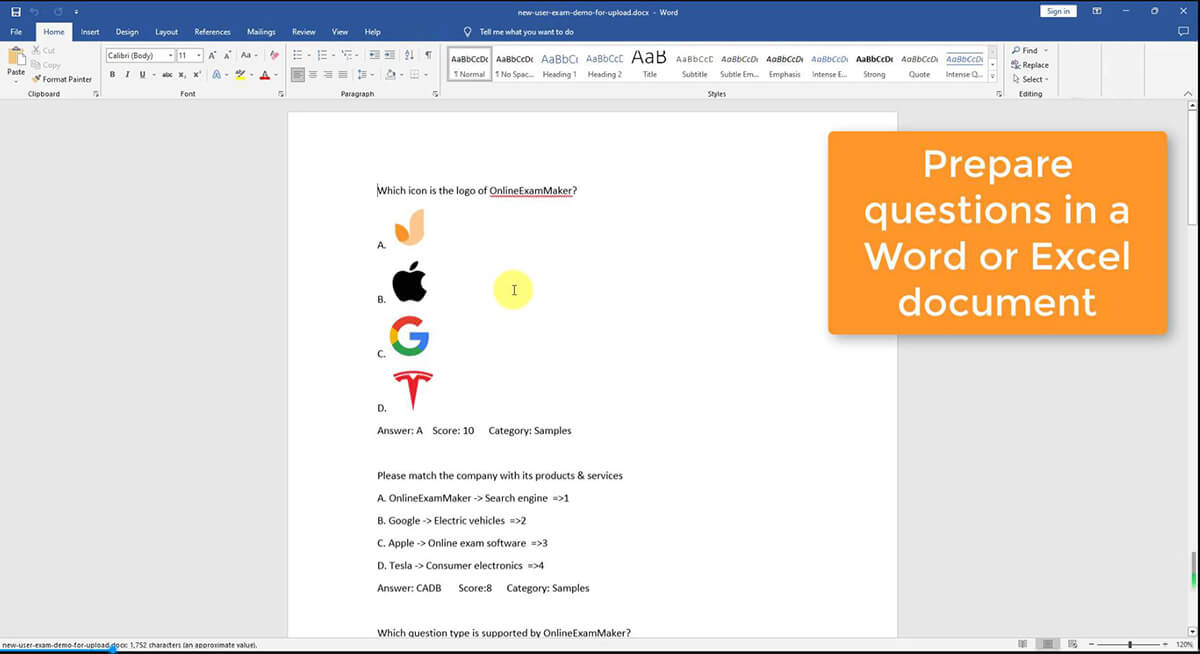Open the Paste options arrow below Paste

[x=16, y=81]
